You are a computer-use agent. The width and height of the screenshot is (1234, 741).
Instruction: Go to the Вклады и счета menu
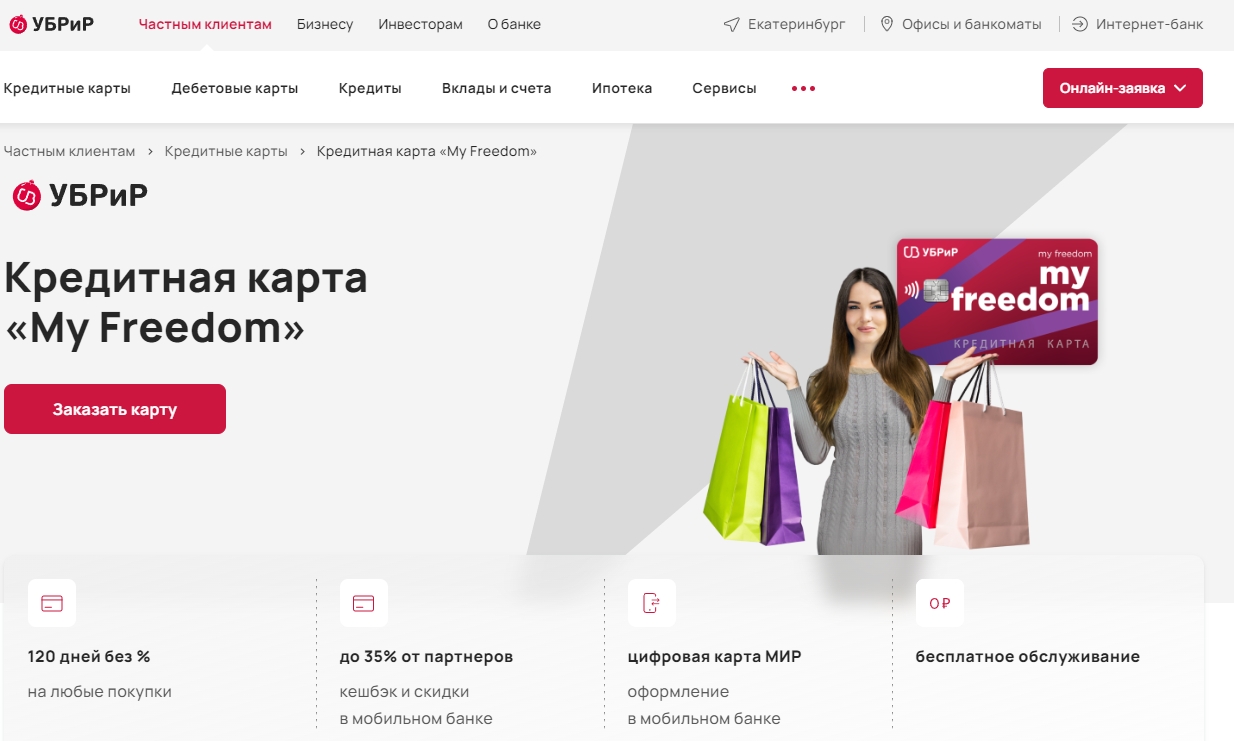497,88
